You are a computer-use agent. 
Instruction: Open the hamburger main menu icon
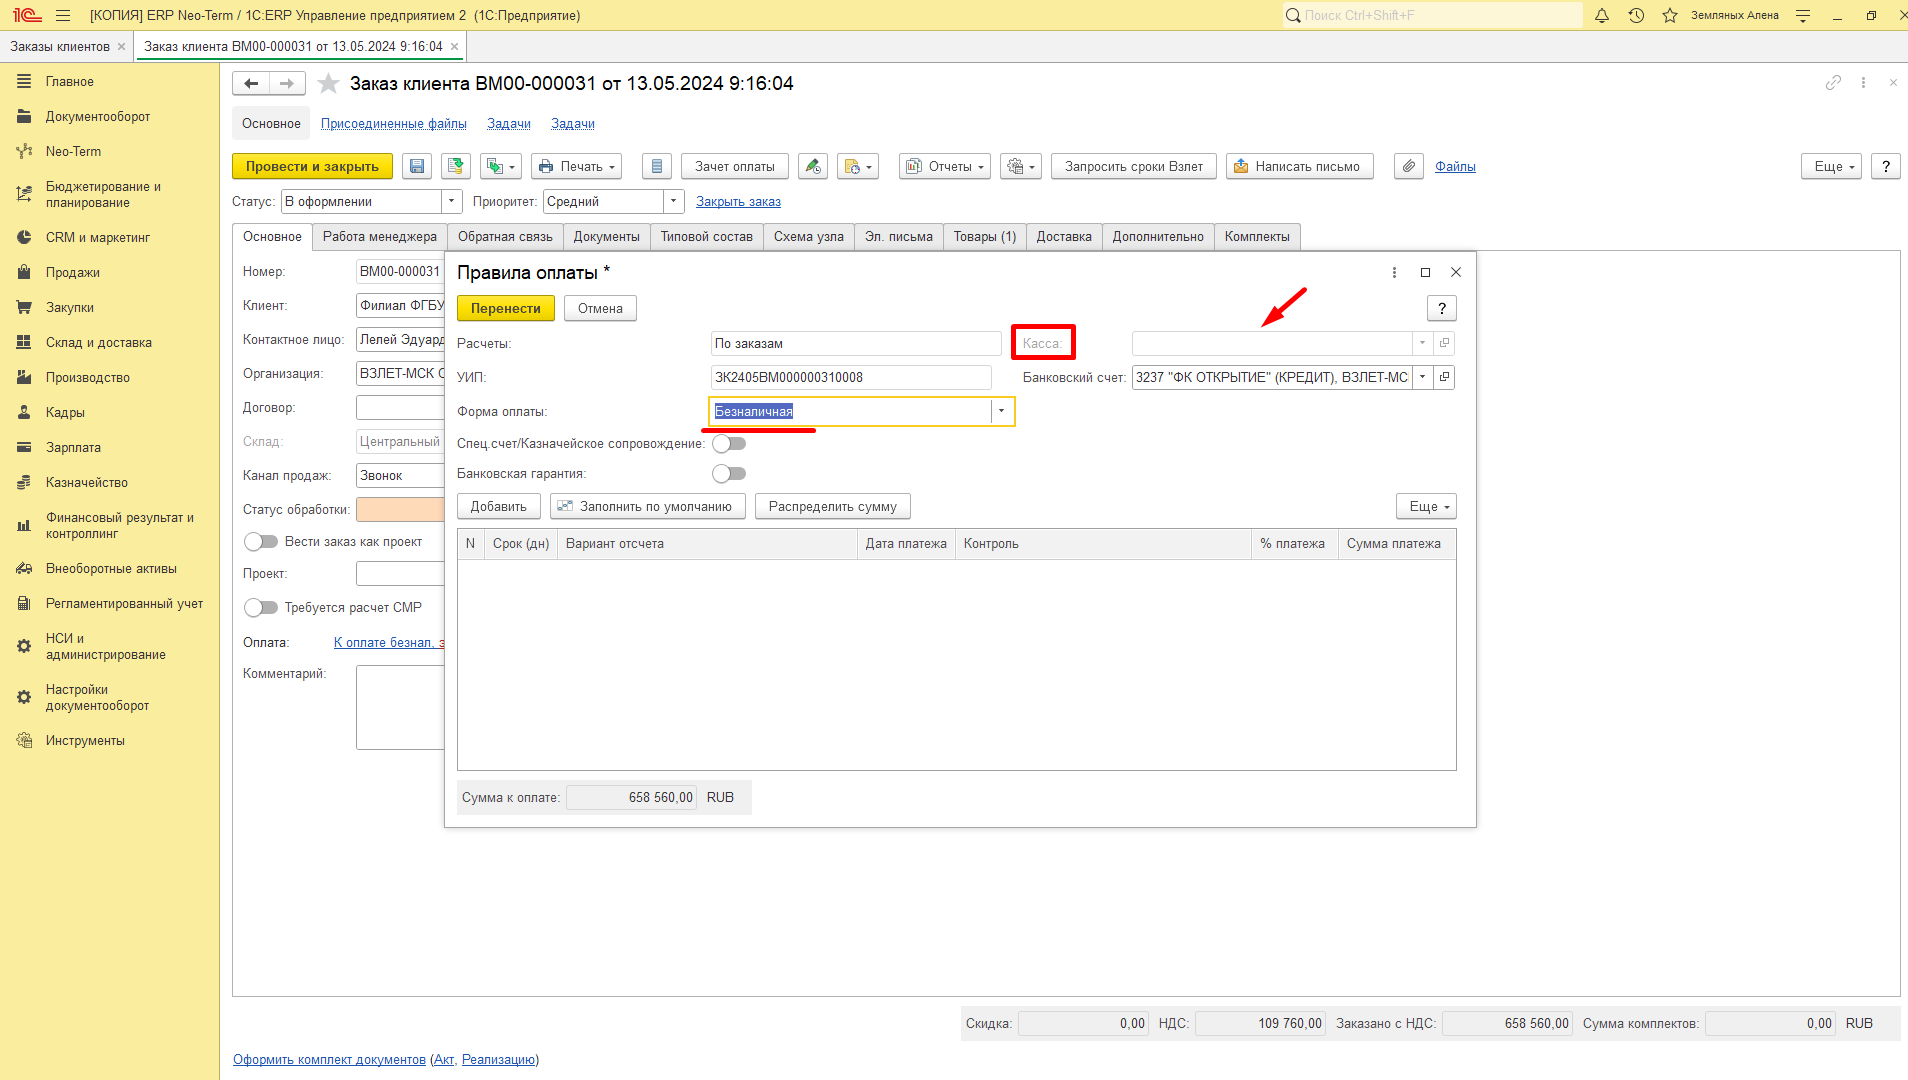coord(63,15)
